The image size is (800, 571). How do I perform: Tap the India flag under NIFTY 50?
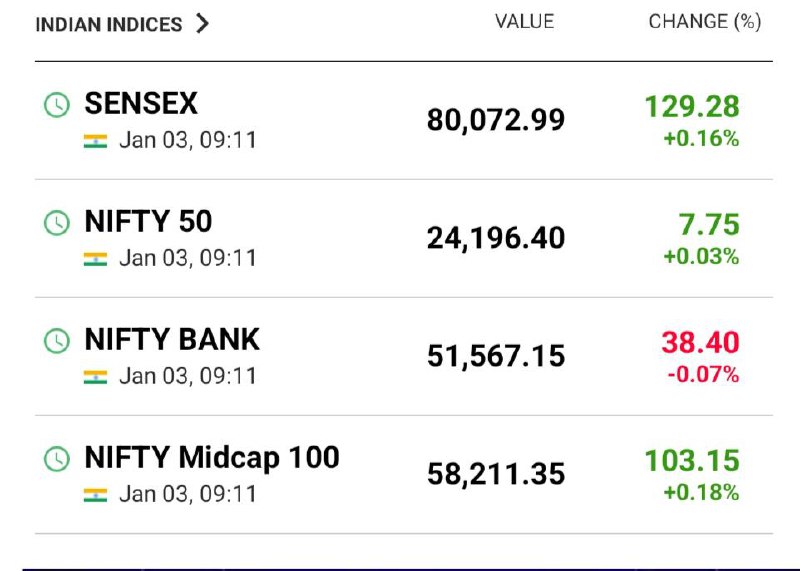[x=95, y=259]
